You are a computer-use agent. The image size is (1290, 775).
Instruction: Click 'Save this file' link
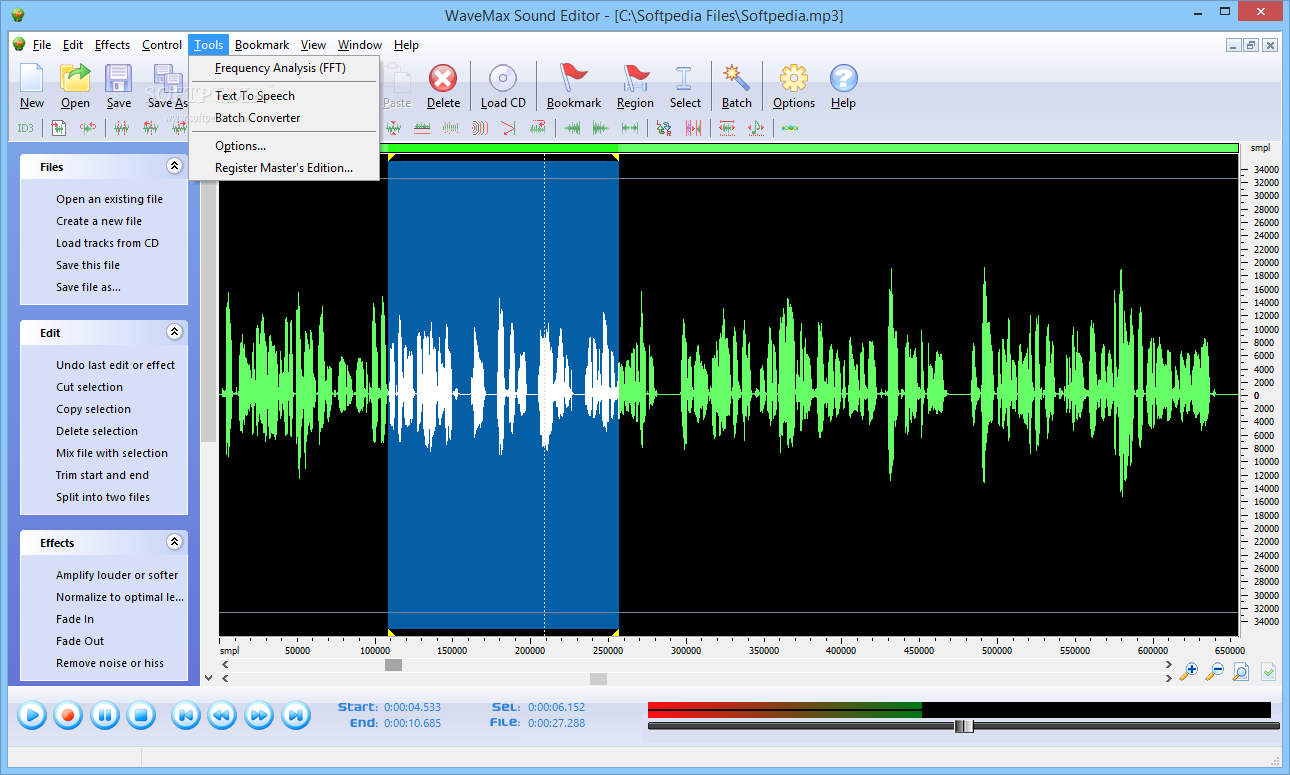pos(88,265)
